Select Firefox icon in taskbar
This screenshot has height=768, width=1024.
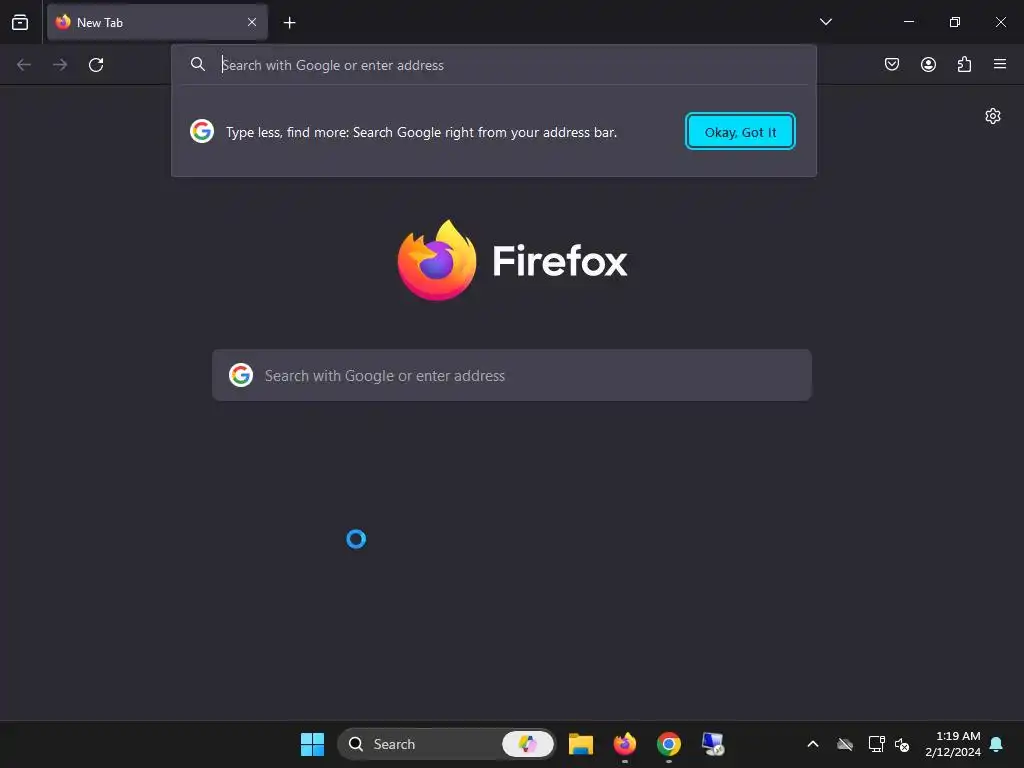coord(625,744)
